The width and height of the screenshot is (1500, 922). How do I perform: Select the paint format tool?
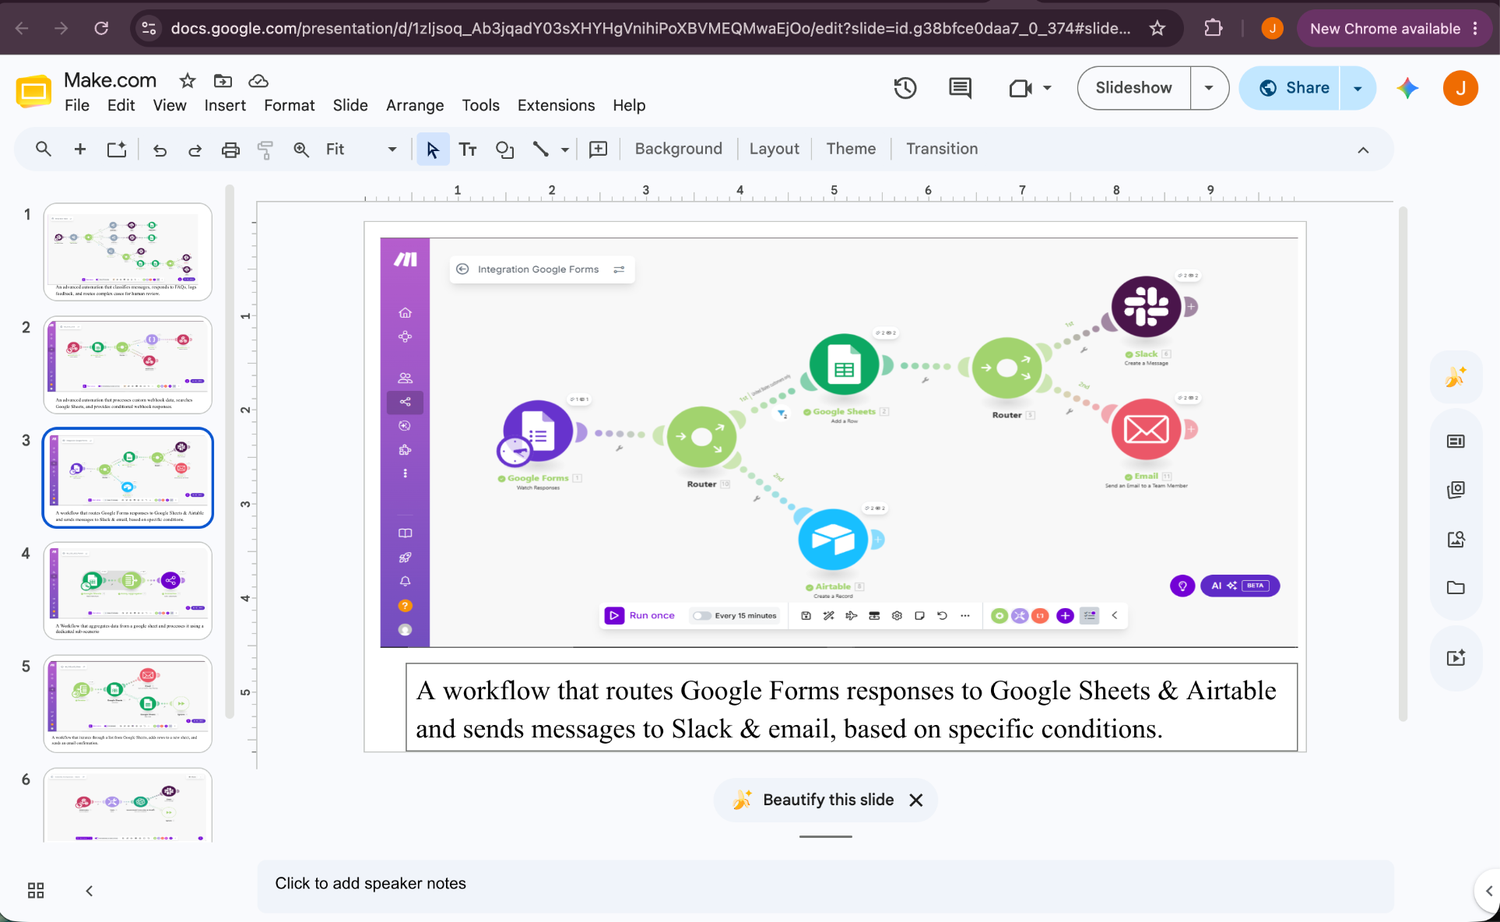click(x=265, y=150)
